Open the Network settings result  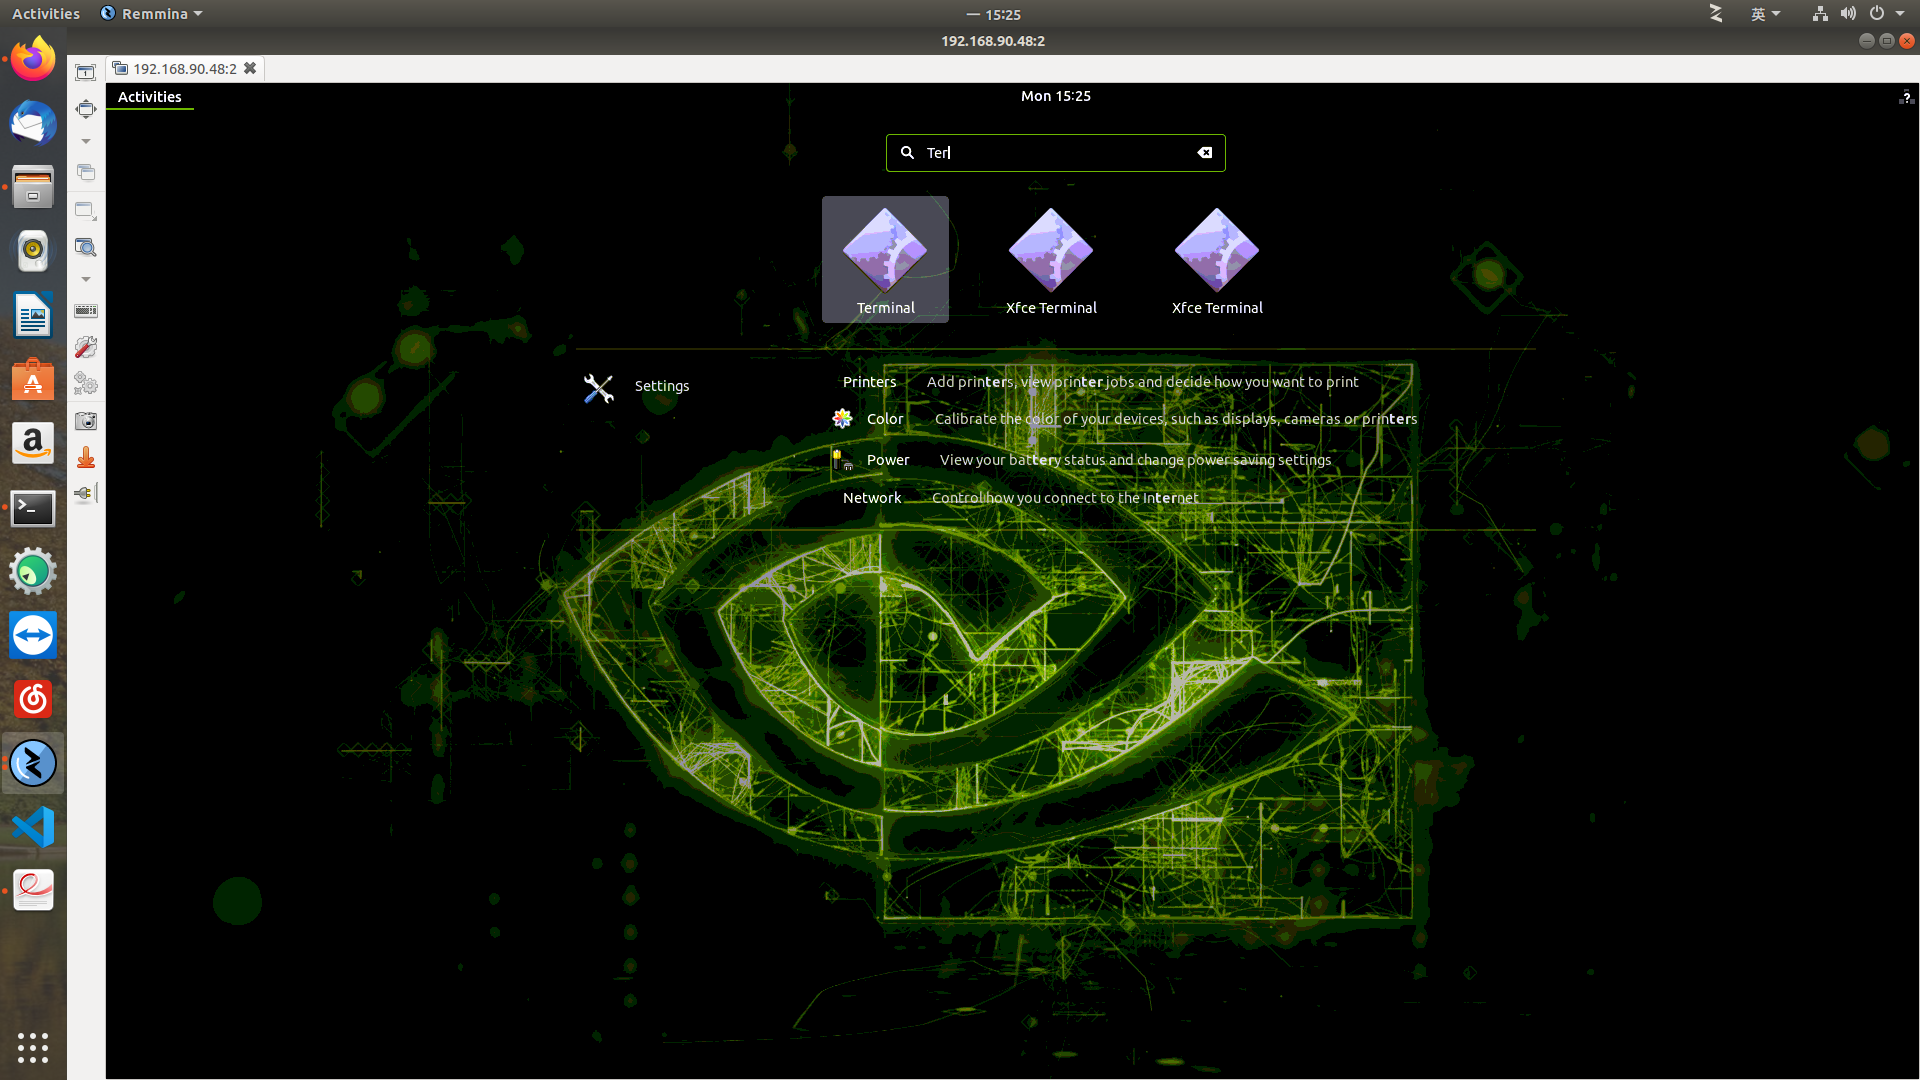[1020, 498]
